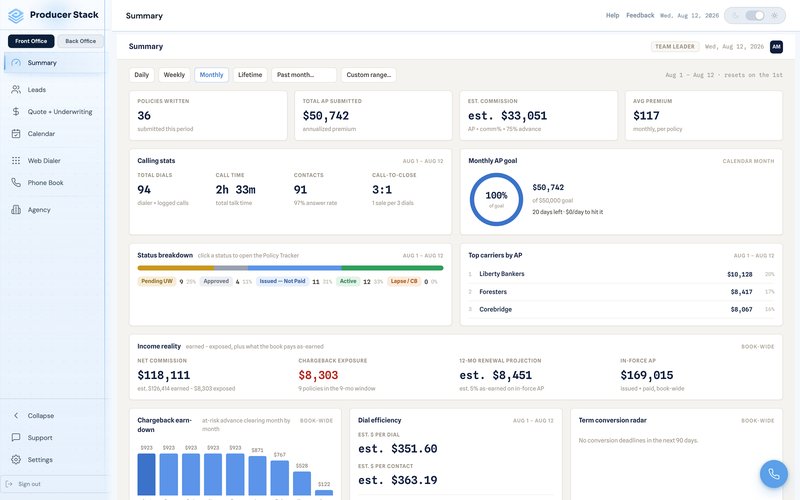The image size is (800, 500).
Task: Switch to the Front Office tab
Action: pos(31,41)
